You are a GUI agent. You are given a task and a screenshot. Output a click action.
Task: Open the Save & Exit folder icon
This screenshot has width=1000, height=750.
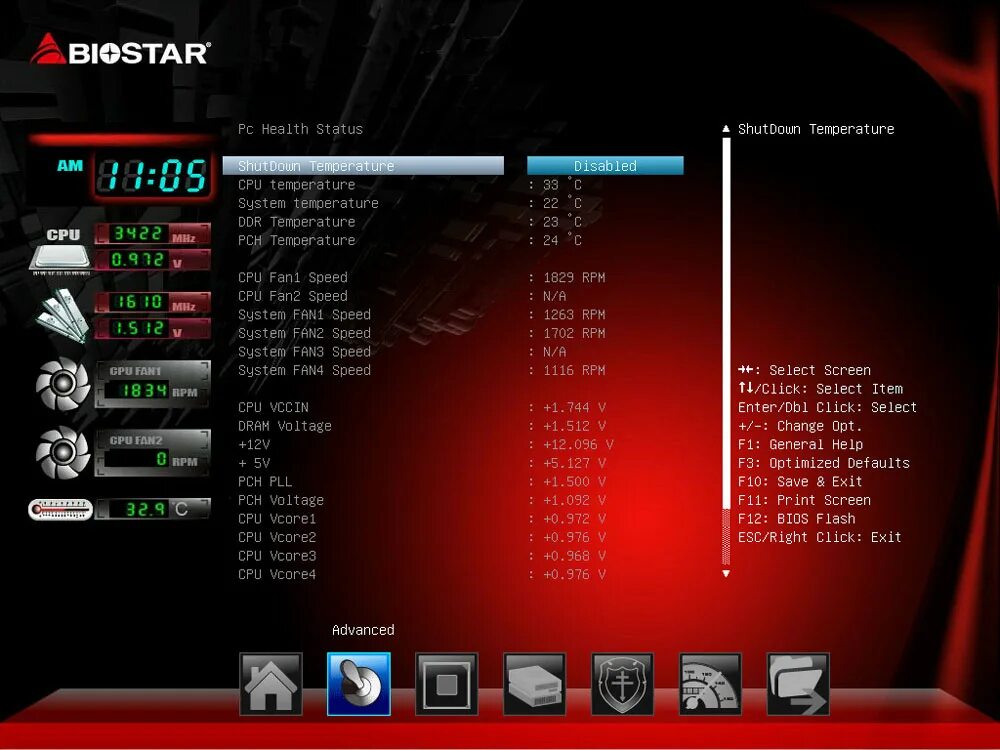(x=798, y=684)
